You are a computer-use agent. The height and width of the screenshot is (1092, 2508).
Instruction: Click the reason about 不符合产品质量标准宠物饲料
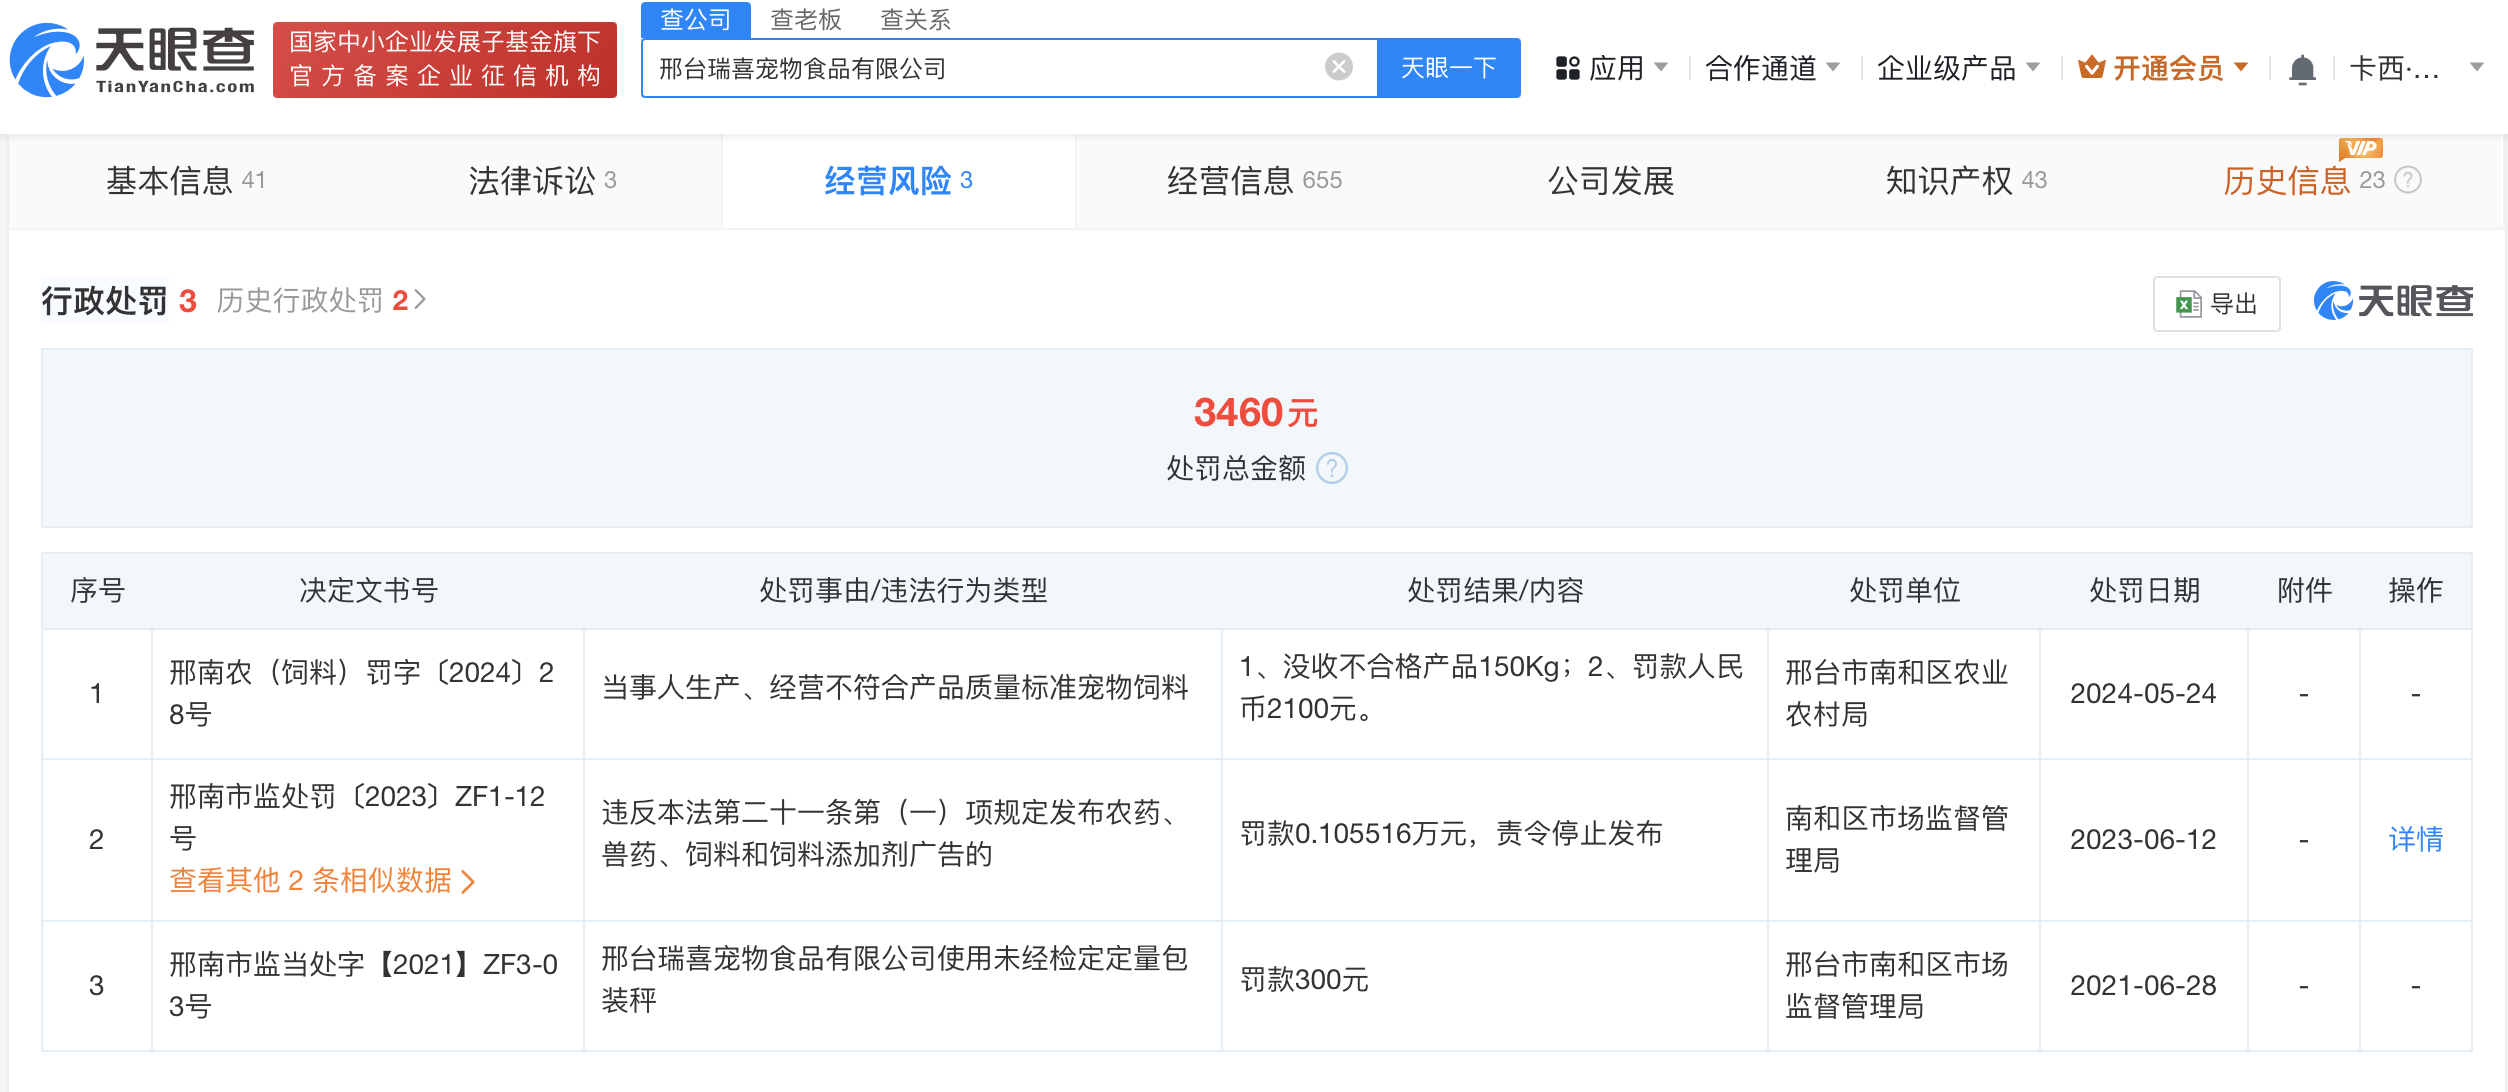pos(896,687)
